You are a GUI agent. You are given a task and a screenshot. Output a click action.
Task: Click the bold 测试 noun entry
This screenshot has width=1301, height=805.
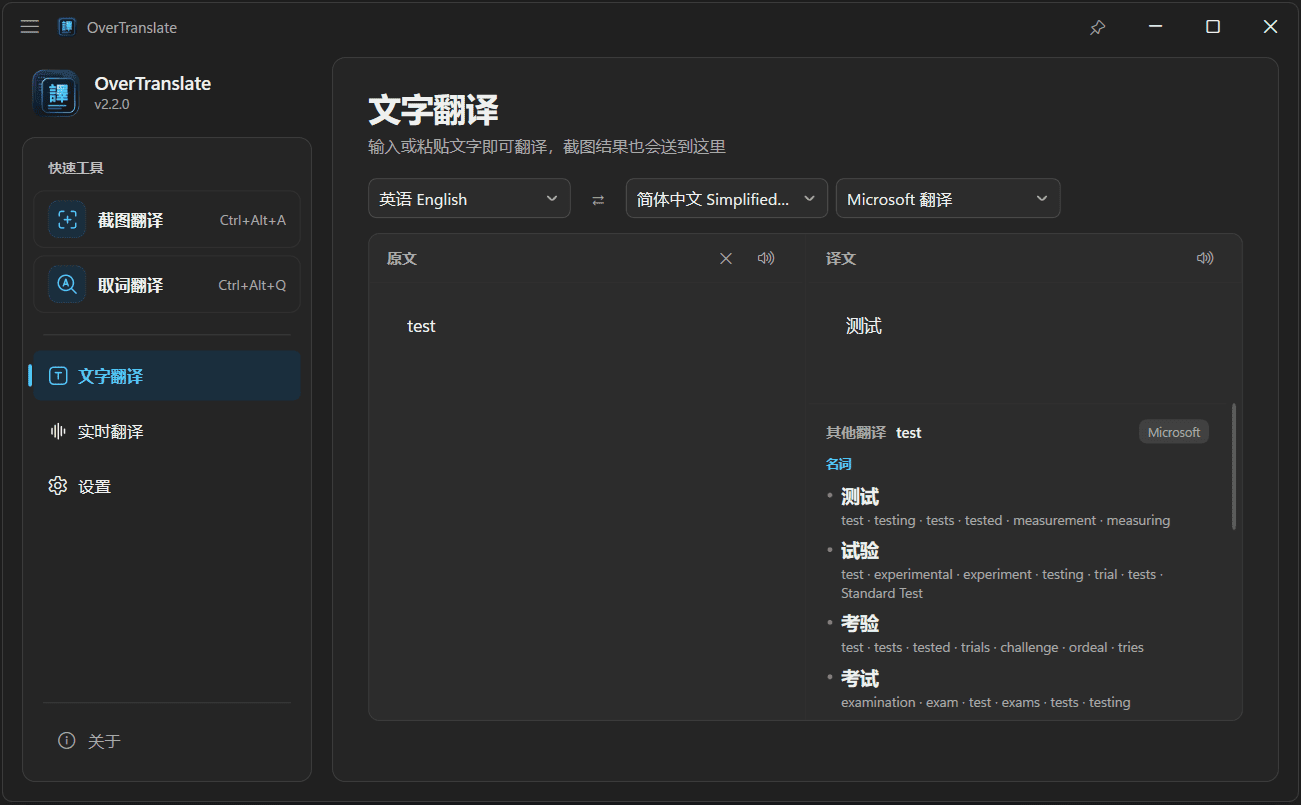click(x=860, y=497)
